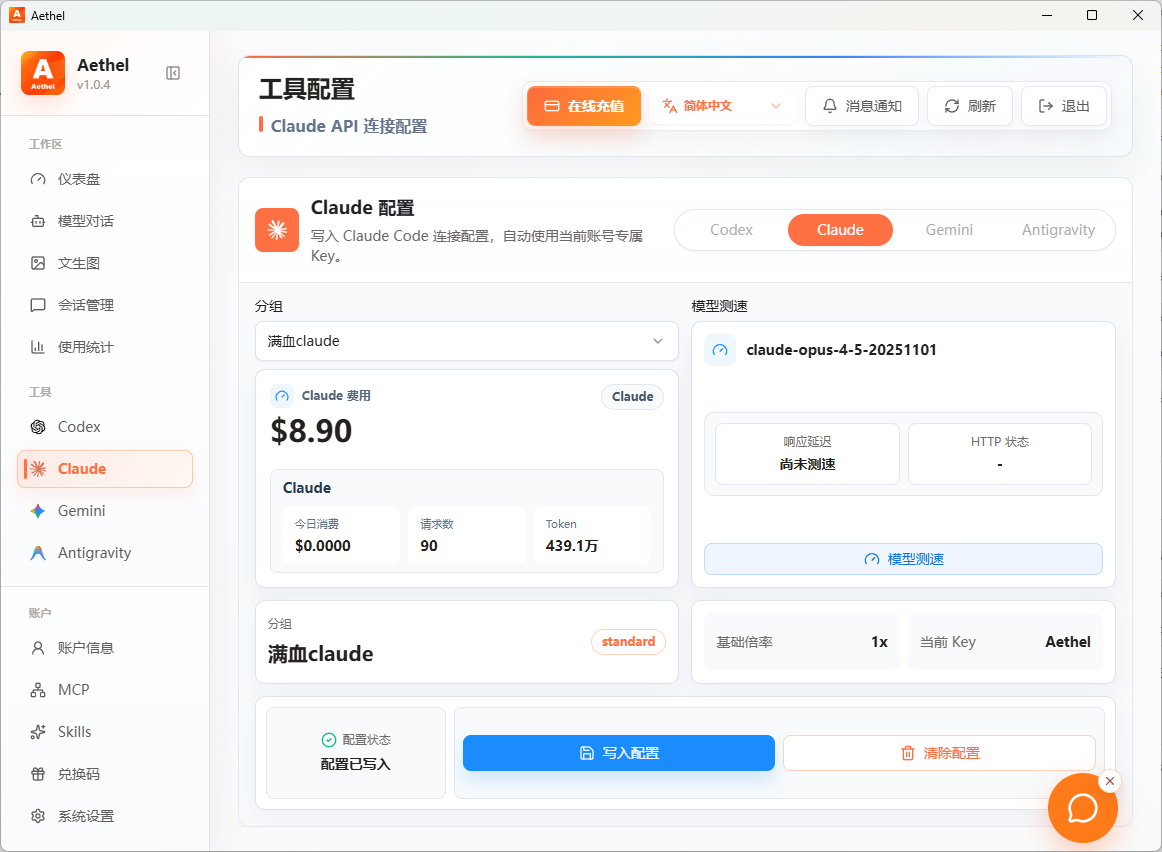Click the Aethel logo in the sidebar
This screenshot has height=852, width=1162.
[43, 73]
